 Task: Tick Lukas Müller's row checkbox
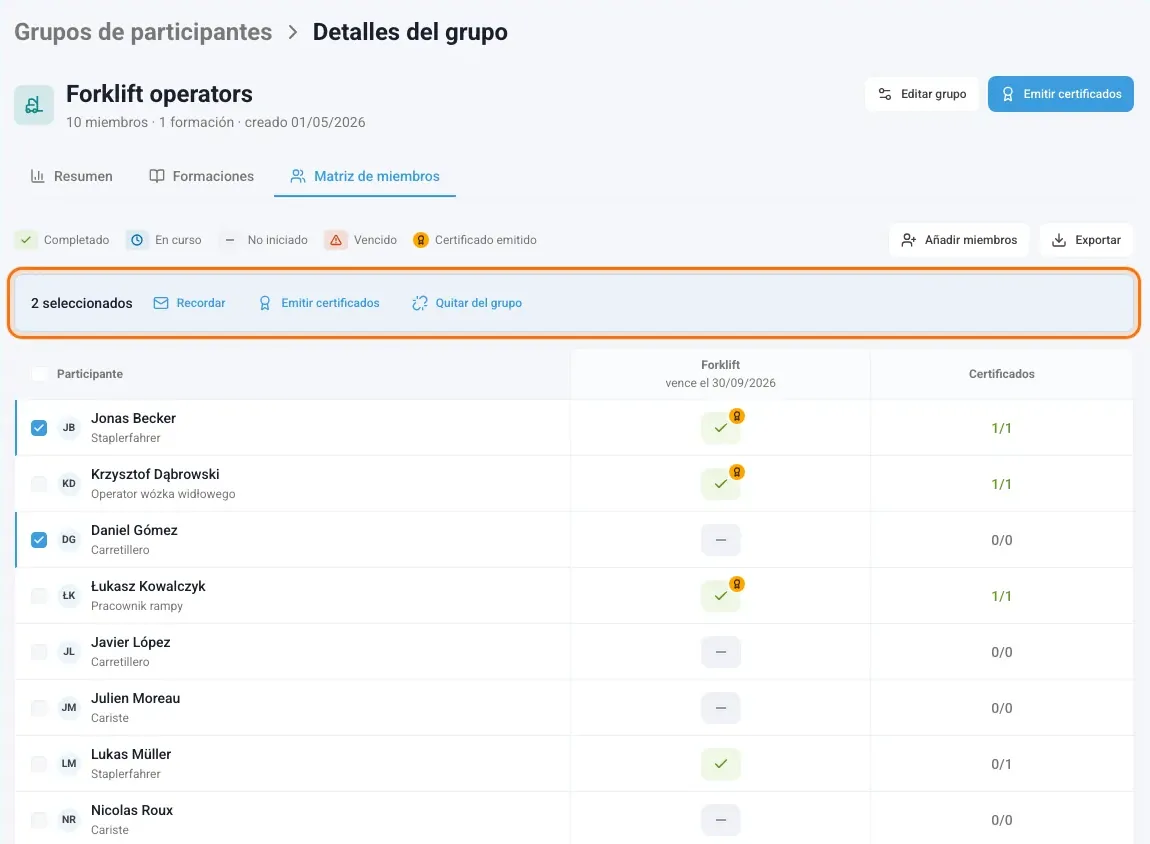point(39,763)
